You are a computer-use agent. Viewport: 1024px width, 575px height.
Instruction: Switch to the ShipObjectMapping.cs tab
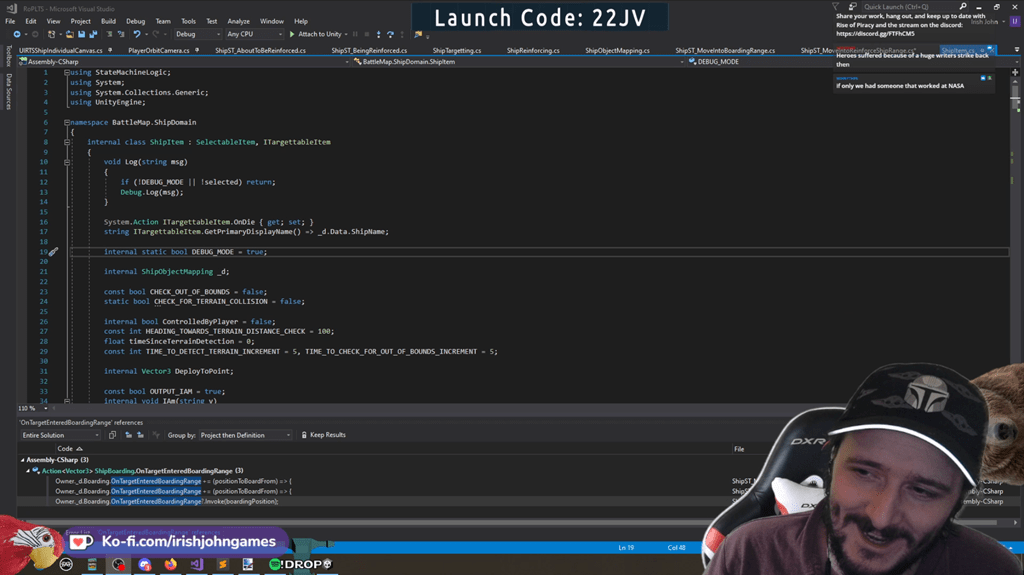click(617, 50)
